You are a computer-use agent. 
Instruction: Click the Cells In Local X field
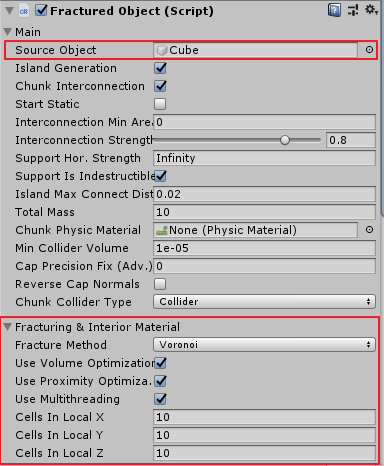pyautogui.click(x=264, y=417)
